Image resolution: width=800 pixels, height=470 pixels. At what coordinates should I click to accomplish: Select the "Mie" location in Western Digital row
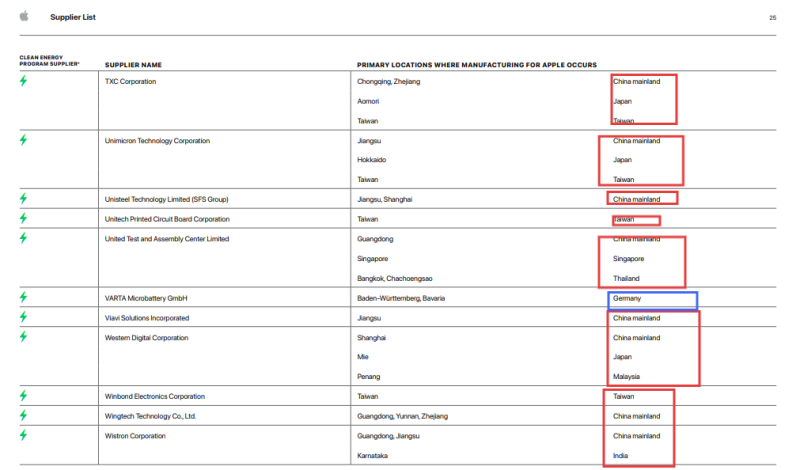(x=363, y=357)
